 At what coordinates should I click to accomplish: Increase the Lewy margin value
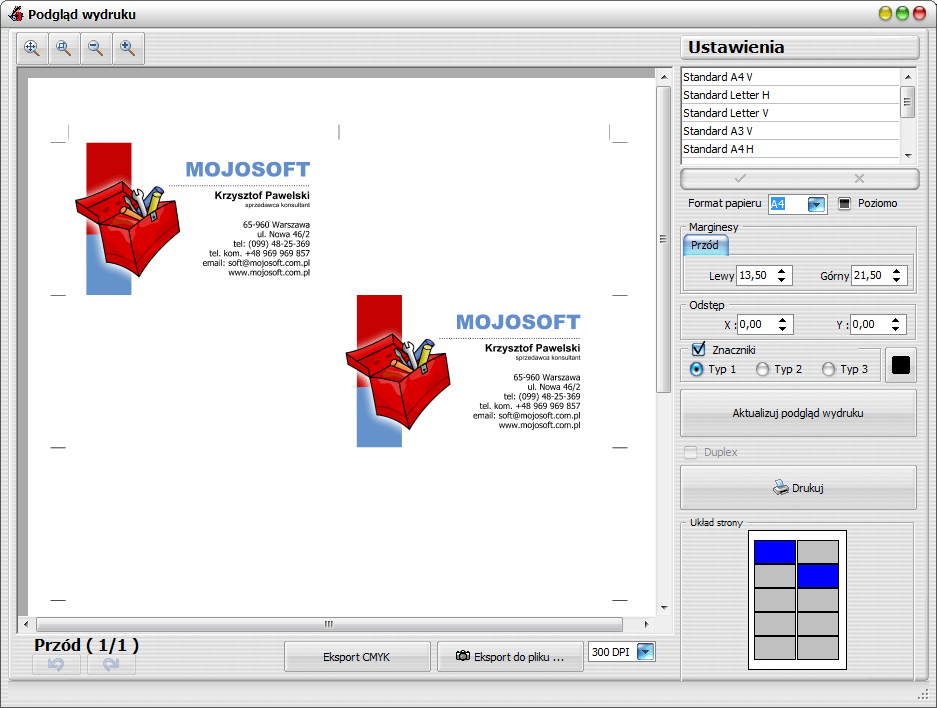pos(782,271)
